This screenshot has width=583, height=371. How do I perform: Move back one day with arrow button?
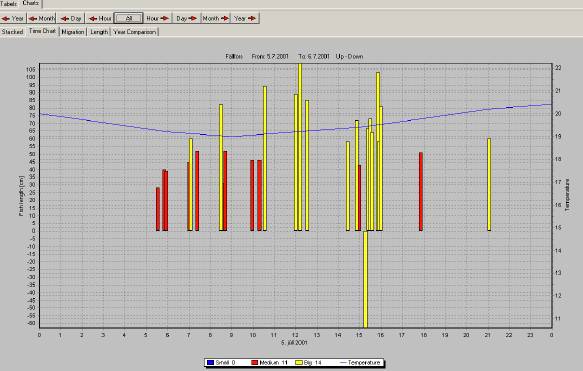pos(71,18)
